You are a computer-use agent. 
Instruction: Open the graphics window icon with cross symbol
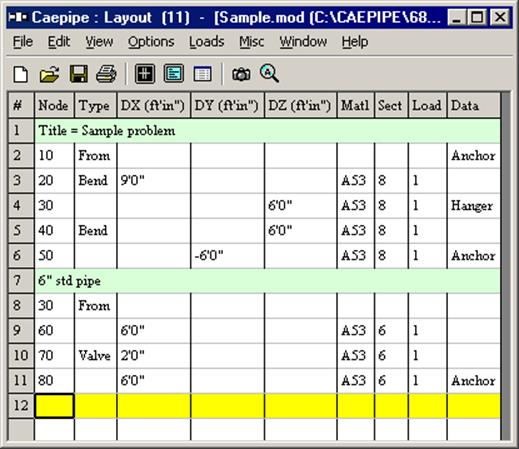145,74
